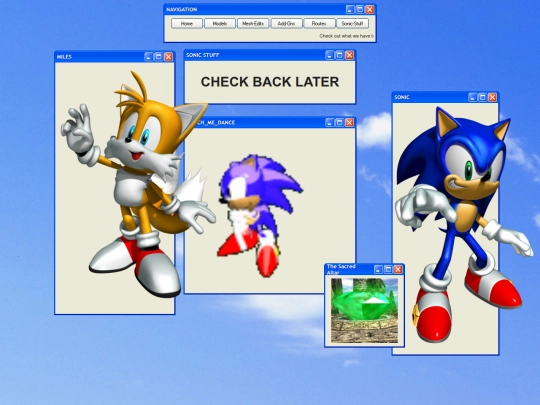Minimize the WATCH_ME_DANCE window
This screenshot has width=540, height=405.
pos(330,122)
